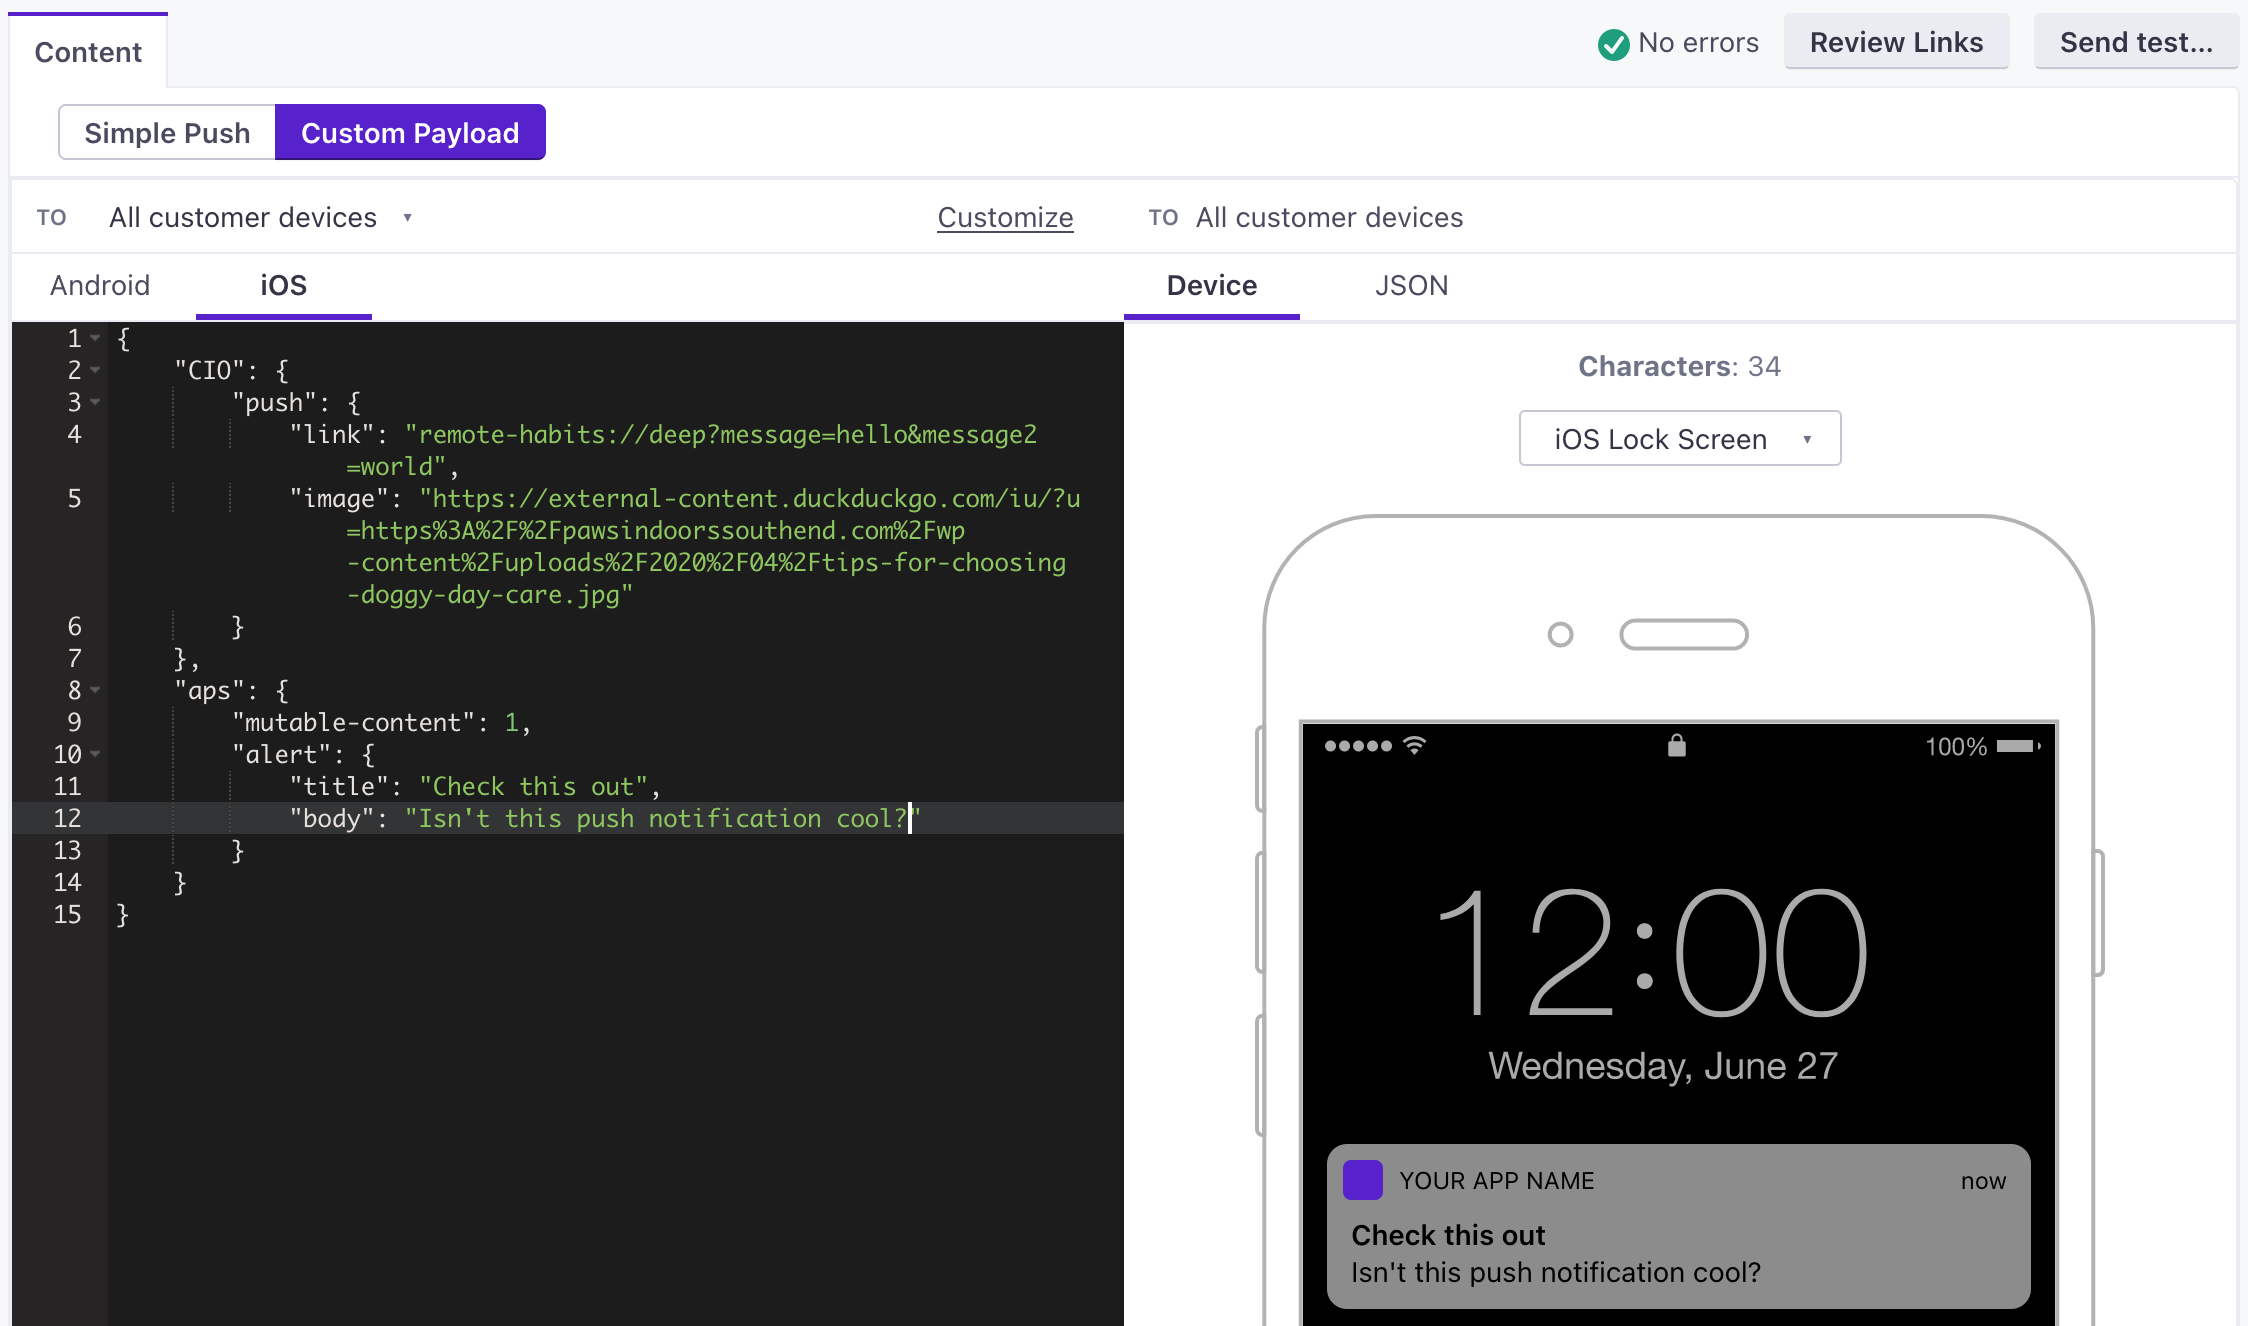
Task: Open the Customize link
Action: pyautogui.click(x=1005, y=217)
